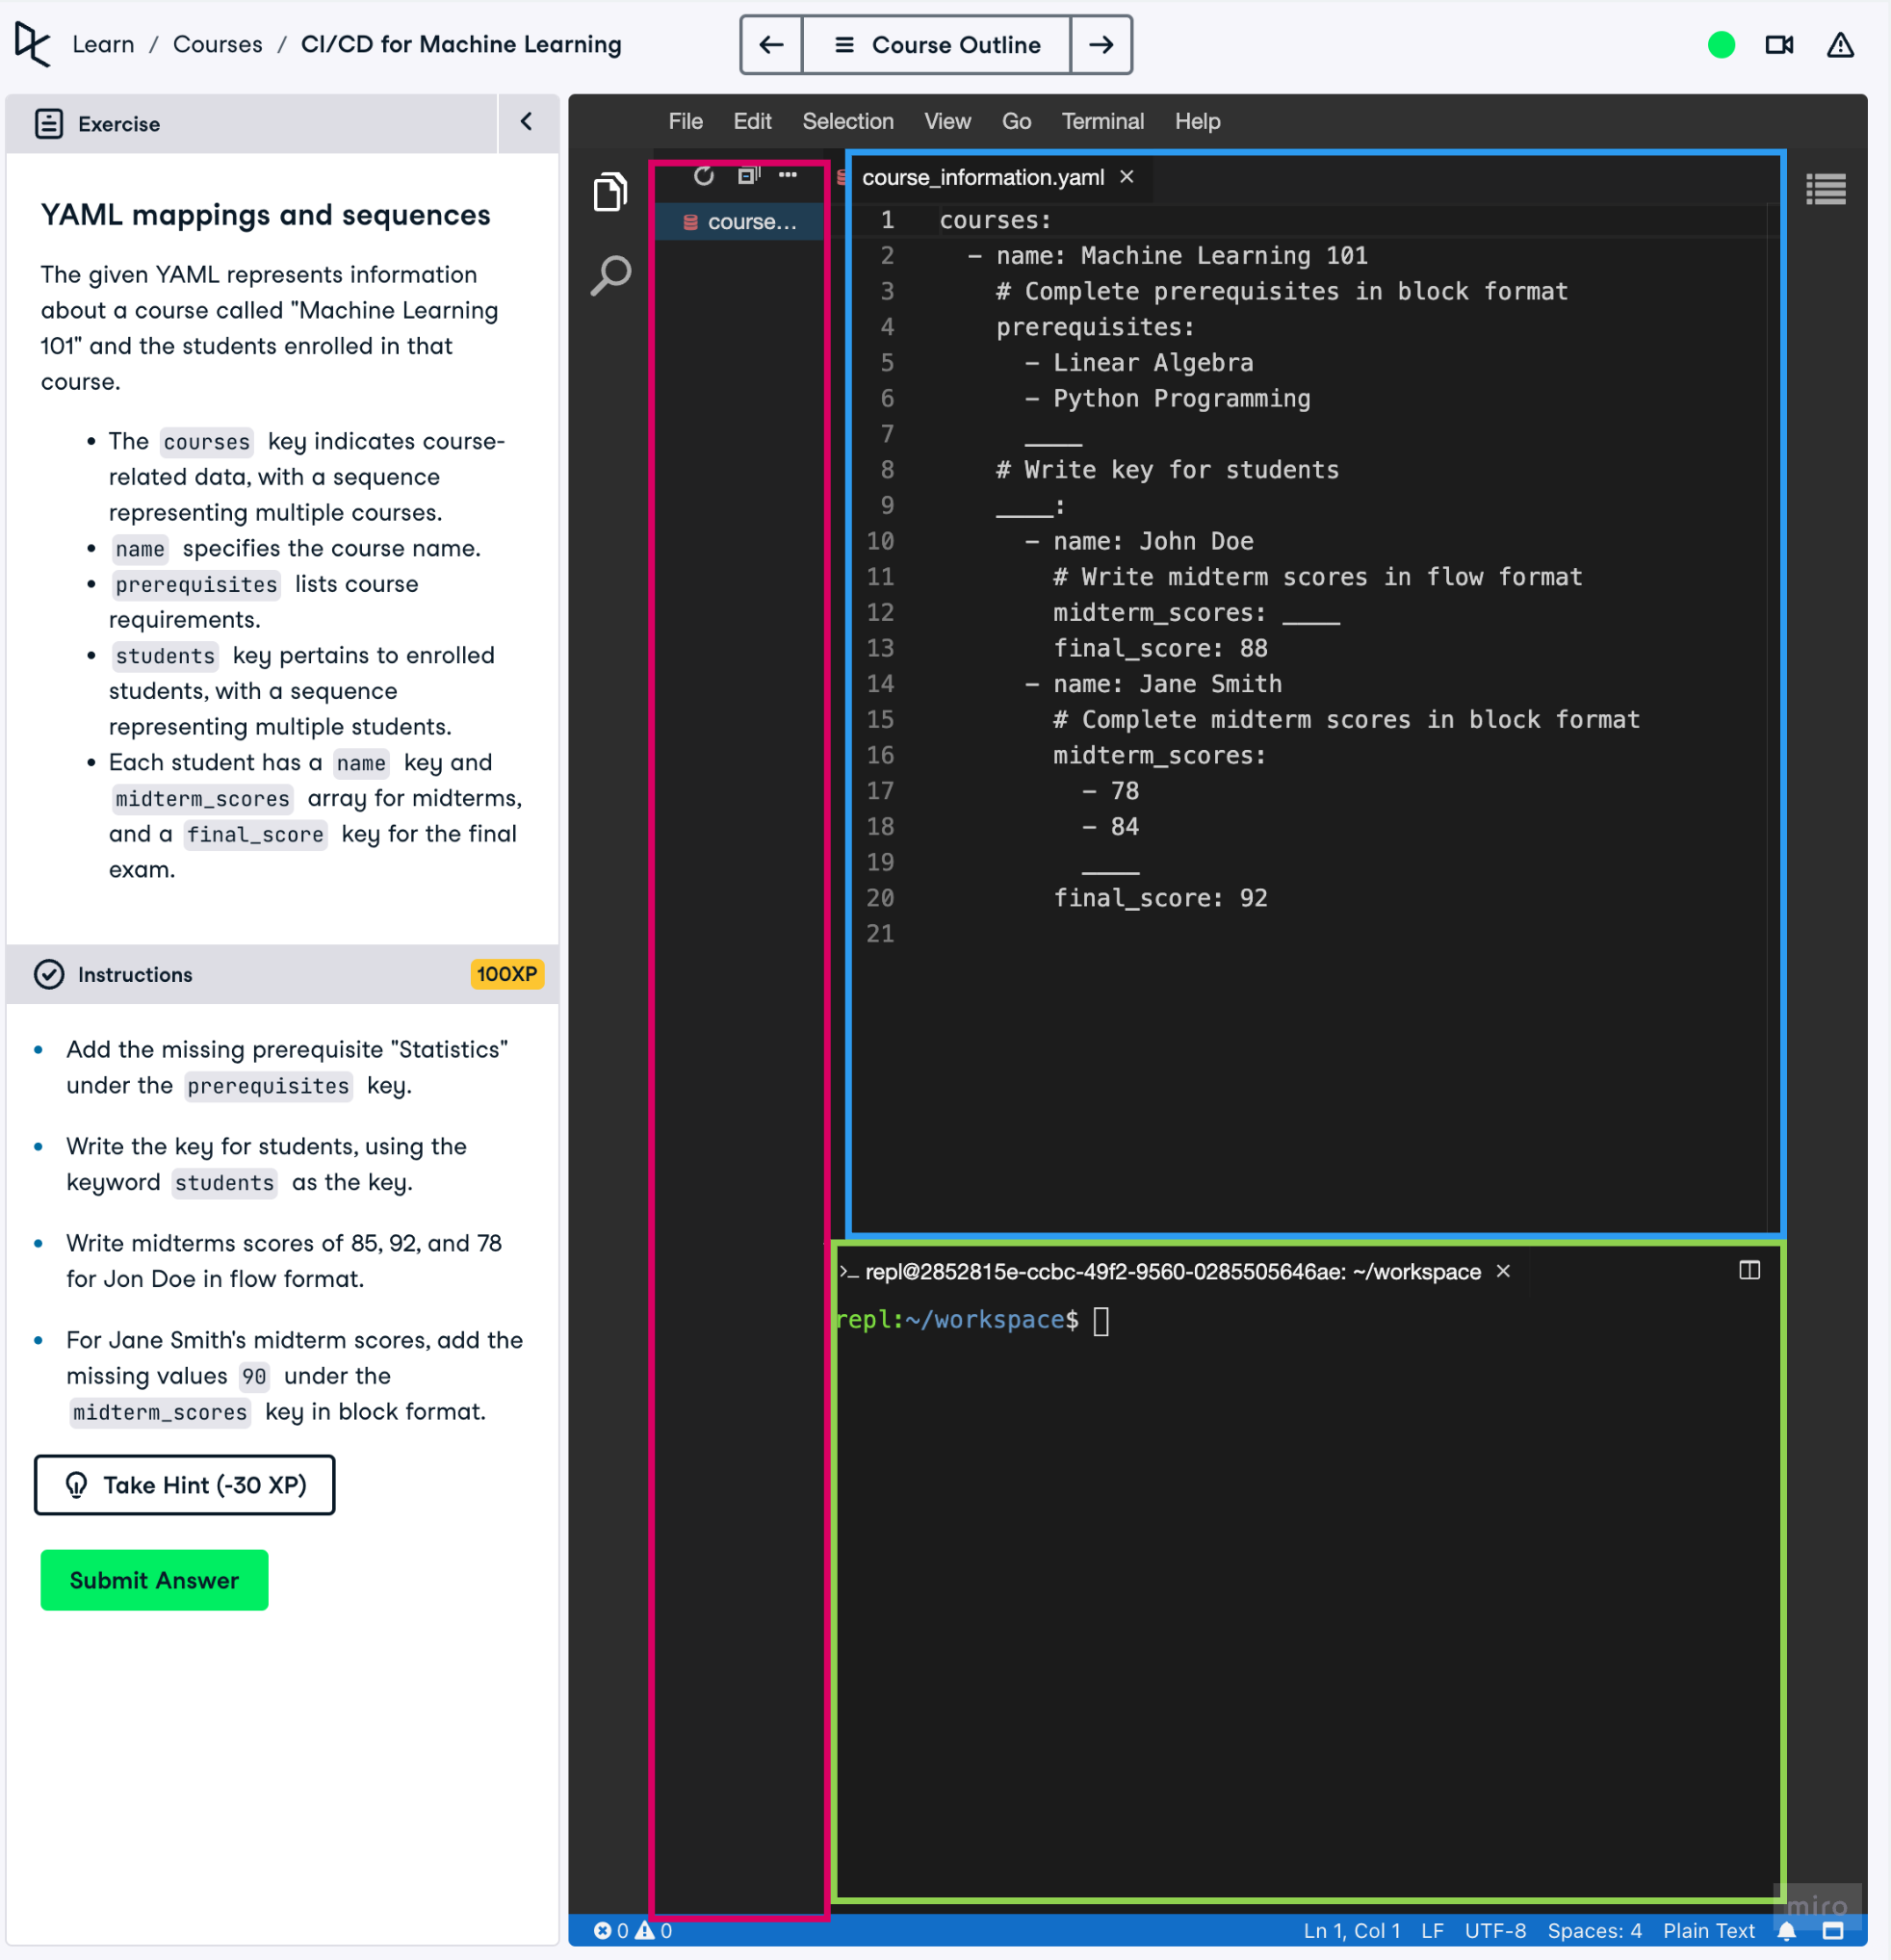Open the Go menu
Screen dimensions: 1891x1960
(x=1016, y=121)
